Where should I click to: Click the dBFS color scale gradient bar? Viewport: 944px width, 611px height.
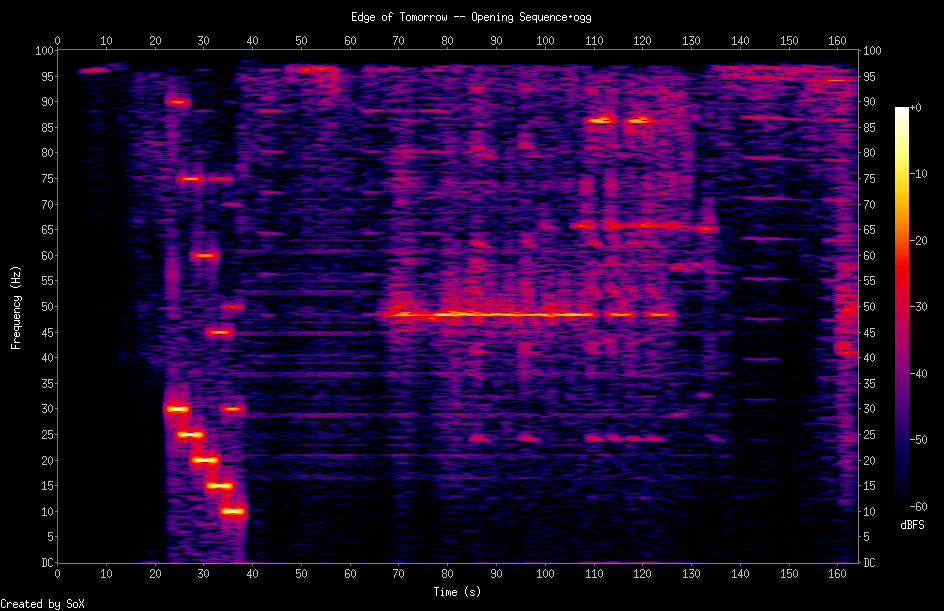click(x=901, y=307)
